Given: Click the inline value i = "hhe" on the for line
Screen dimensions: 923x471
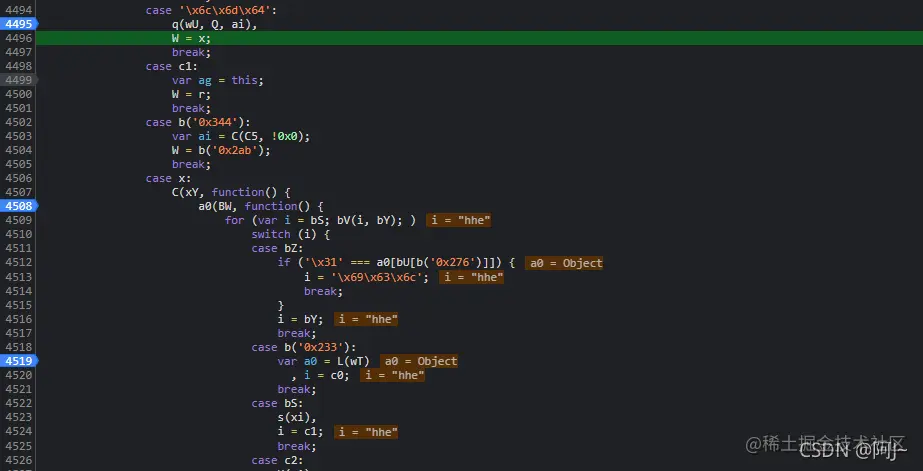Looking at the screenshot, I should tap(459, 220).
